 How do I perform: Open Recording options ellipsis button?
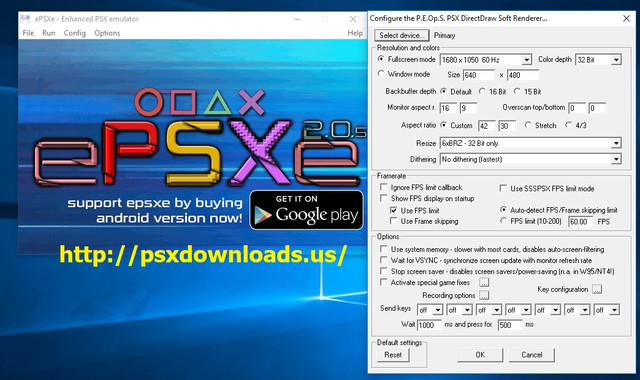click(x=484, y=295)
